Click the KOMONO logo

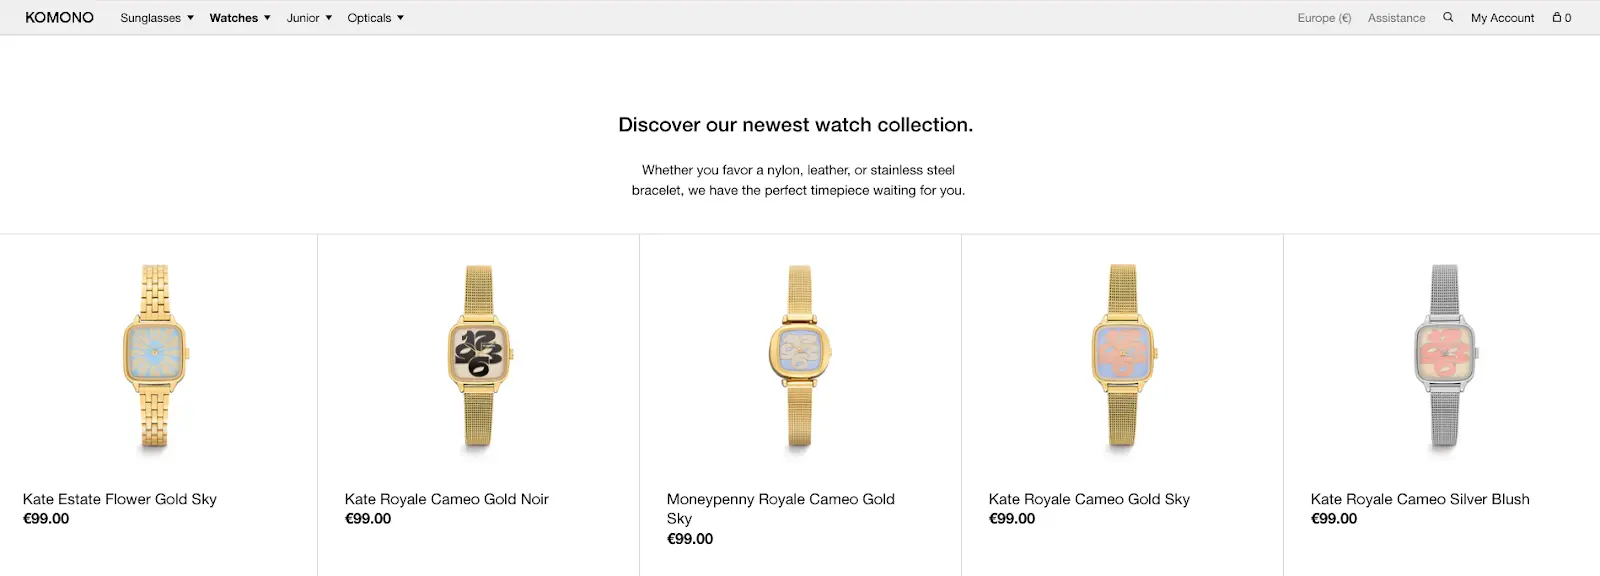pyautogui.click(x=59, y=17)
